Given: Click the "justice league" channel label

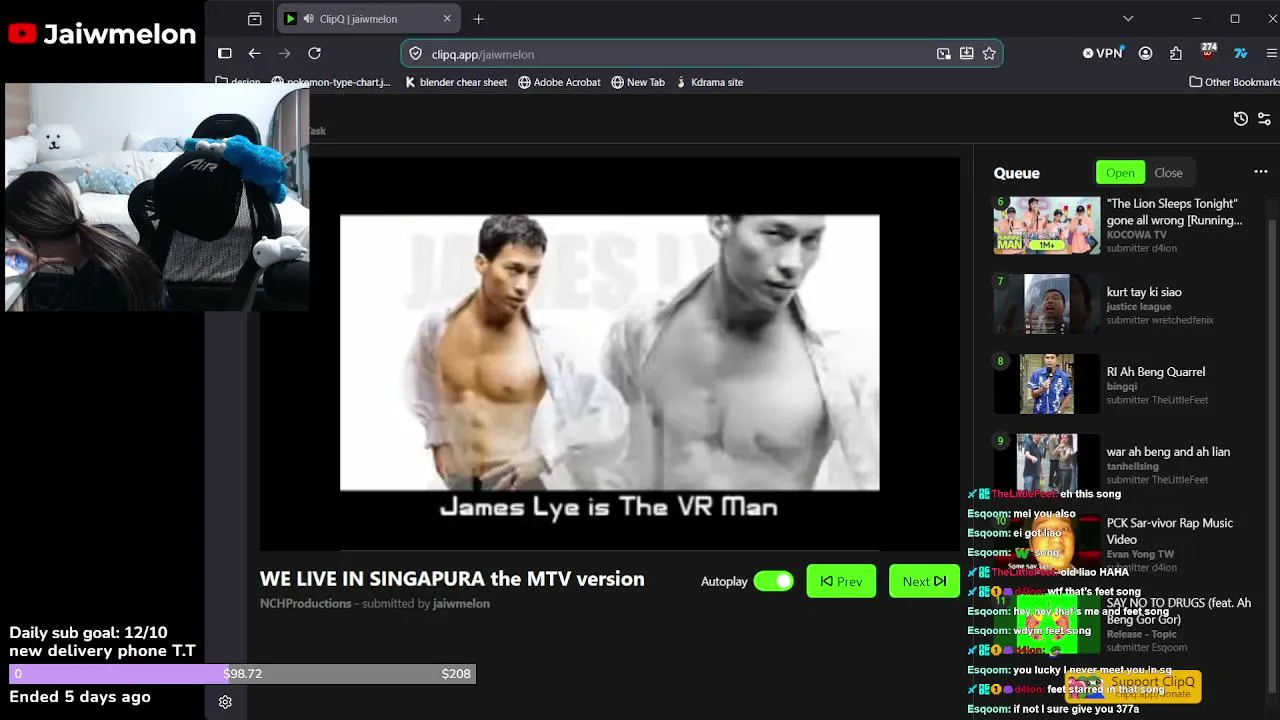Looking at the screenshot, I should pyautogui.click(x=1138, y=307).
